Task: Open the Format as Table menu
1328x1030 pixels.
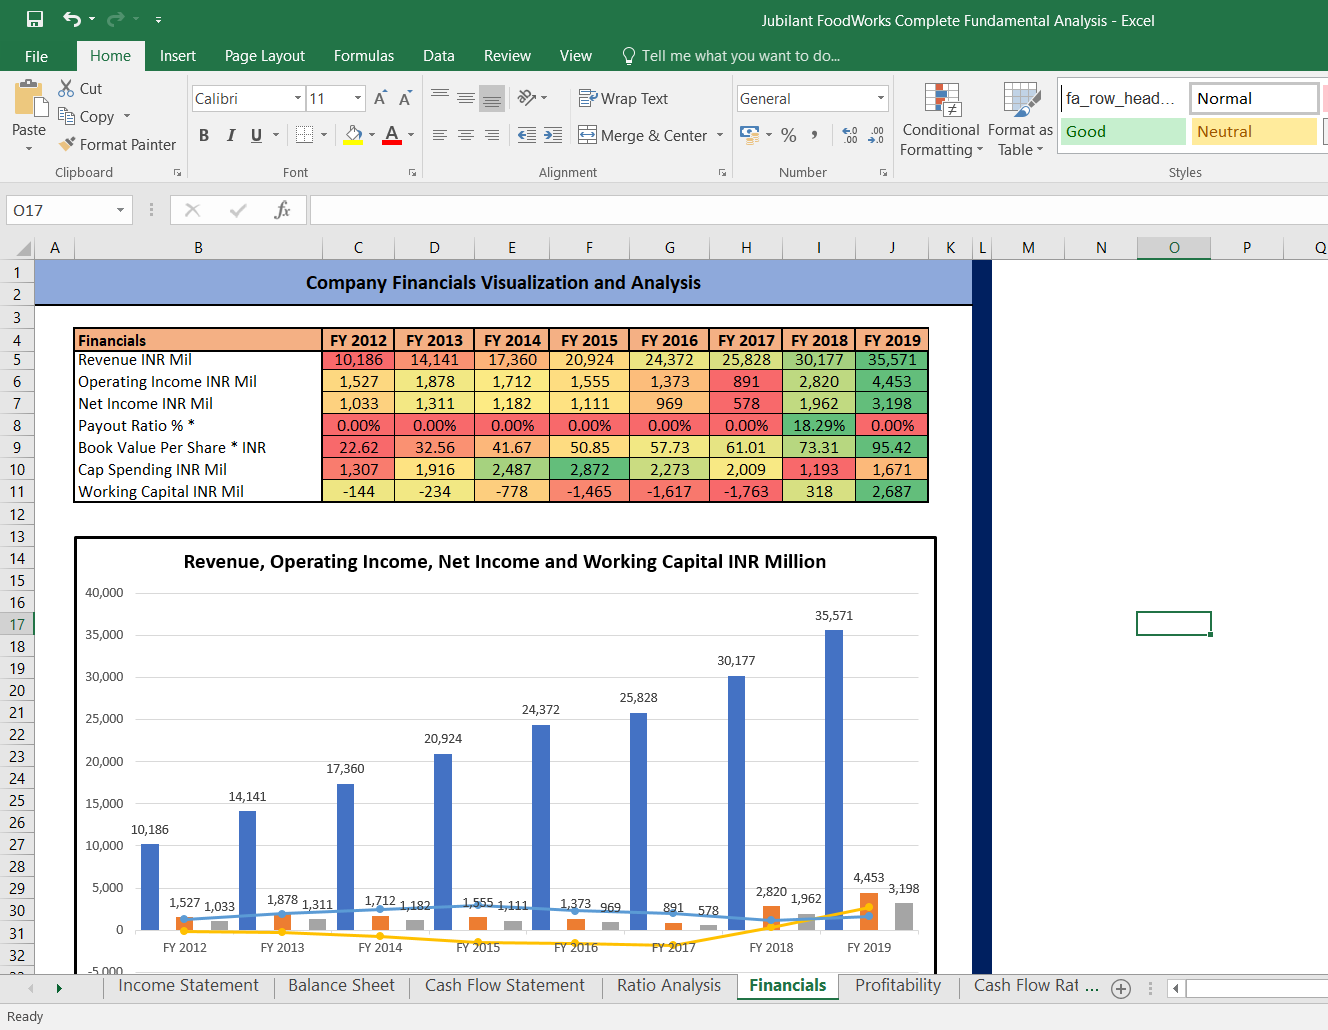Action: (x=1020, y=120)
